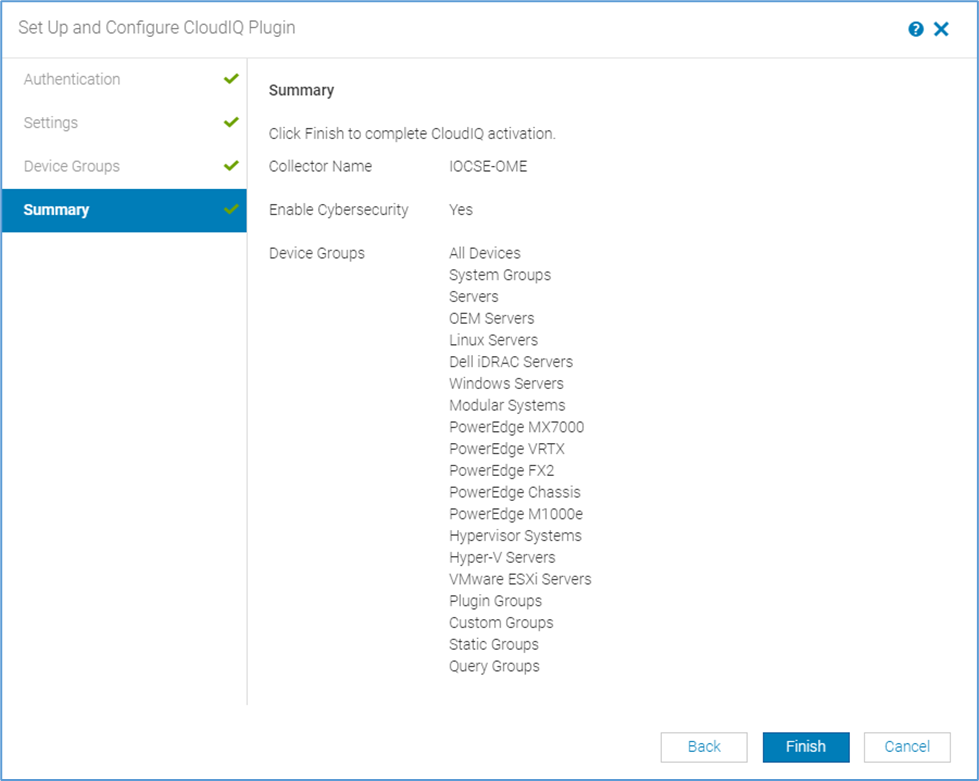This screenshot has height=781, width=979.
Task: Select the highlighted Summary step
Action: tap(56, 210)
